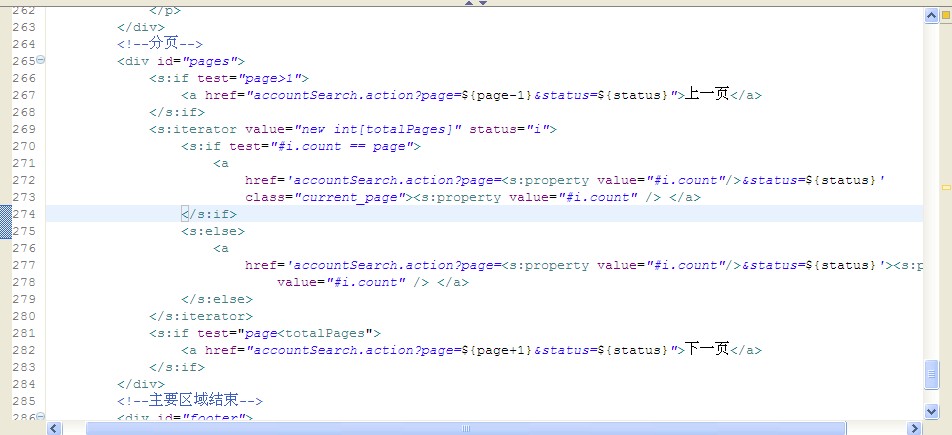Click line number 269 in the gutter
The height and width of the screenshot is (435, 952).
click(x=24, y=129)
